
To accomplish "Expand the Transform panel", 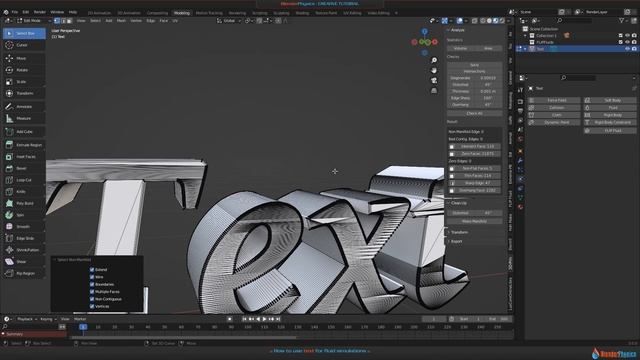I will click(449, 232).
